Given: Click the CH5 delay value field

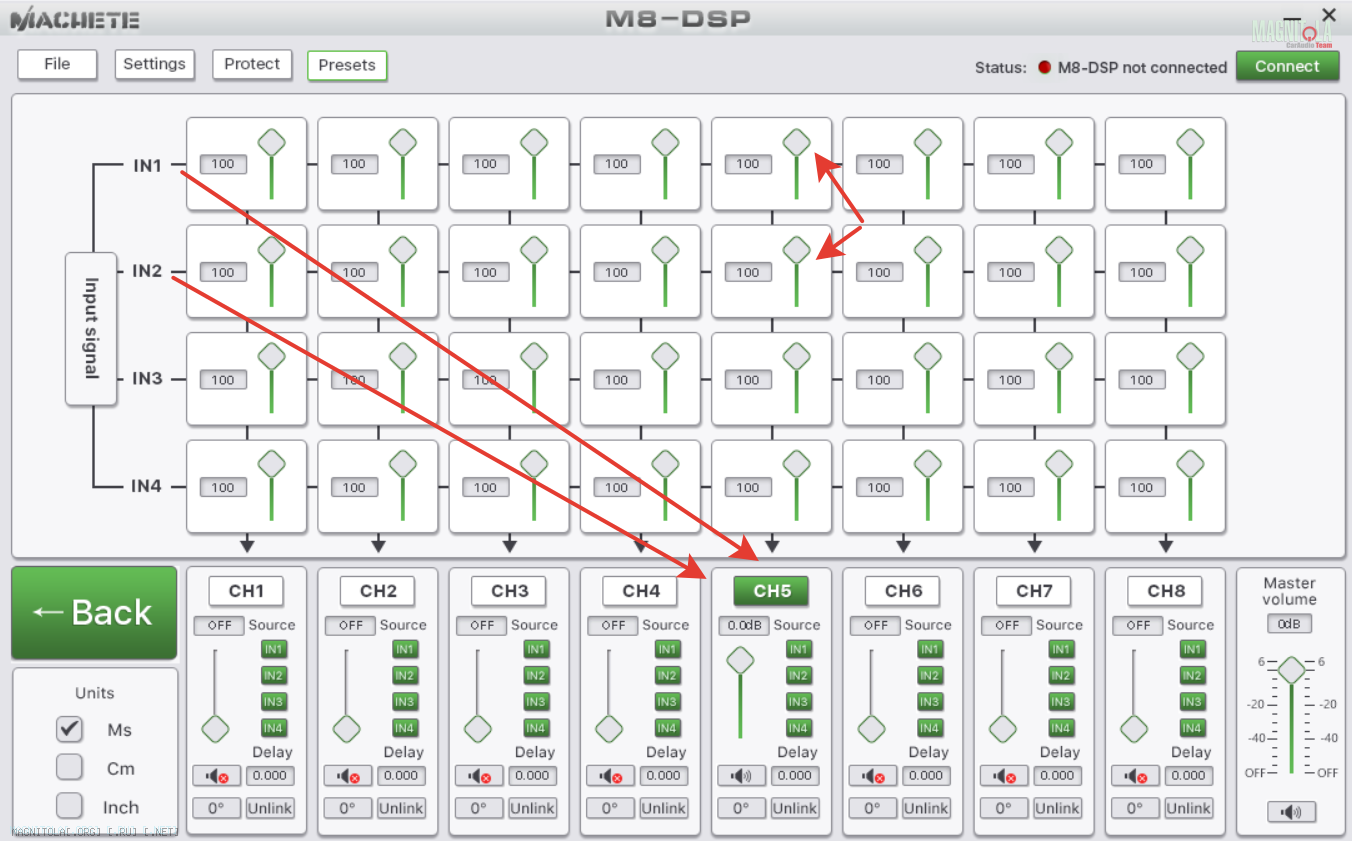Looking at the screenshot, I should point(795,776).
